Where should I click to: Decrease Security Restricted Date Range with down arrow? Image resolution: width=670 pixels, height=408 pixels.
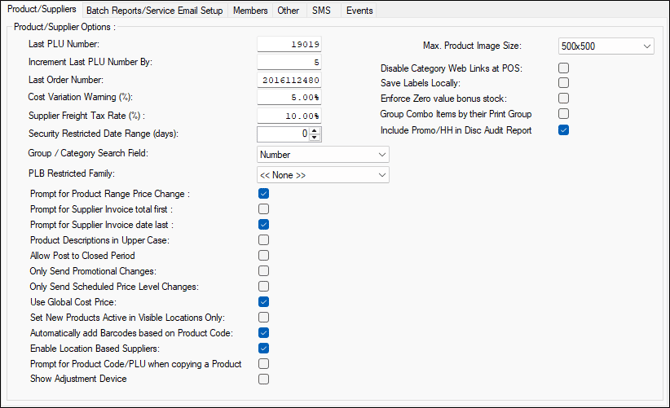(x=314, y=137)
